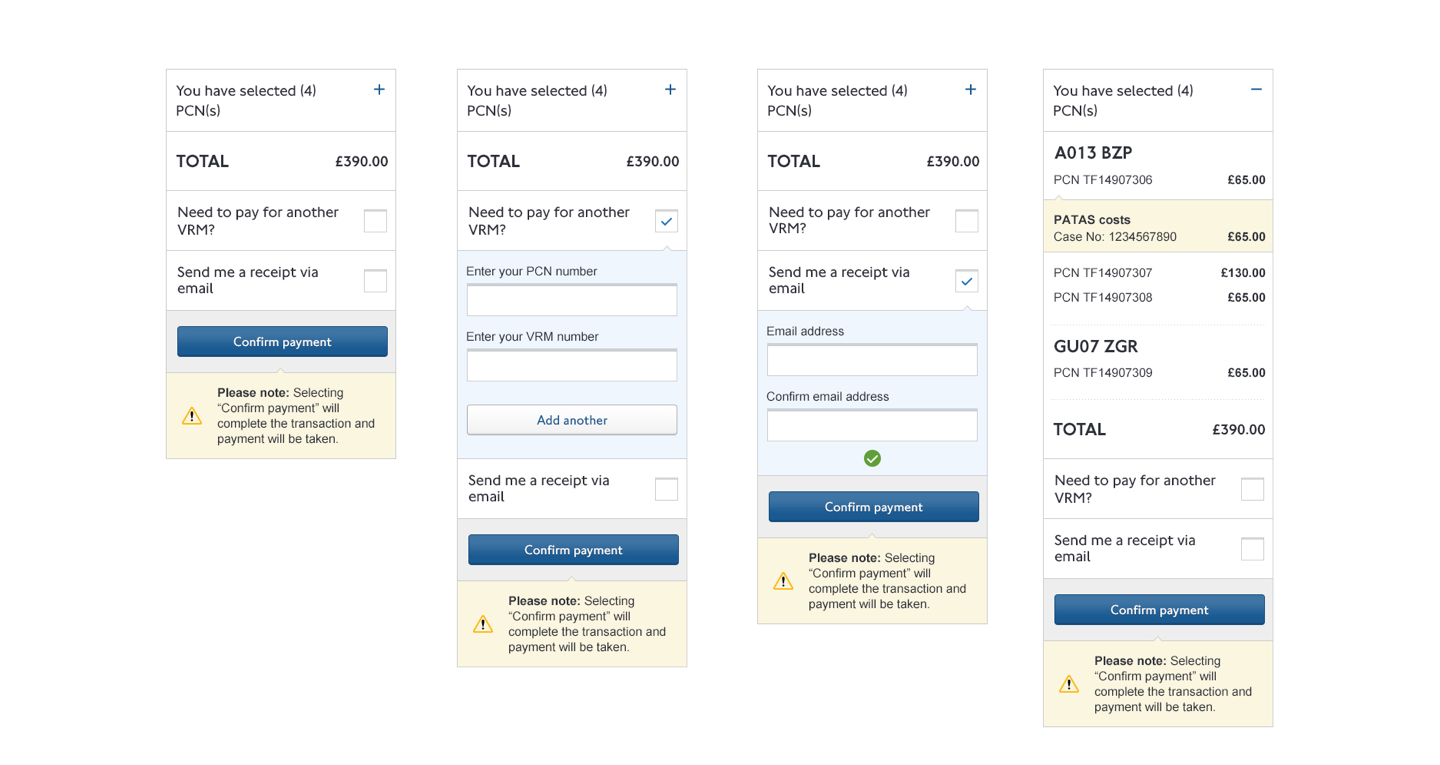Click the green checkmark validation icon

[x=872, y=458]
